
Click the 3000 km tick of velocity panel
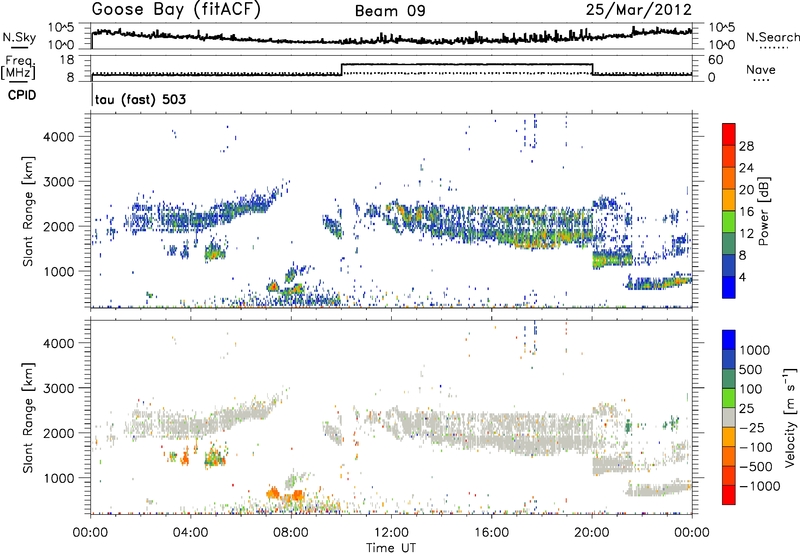click(x=58, y=388)
